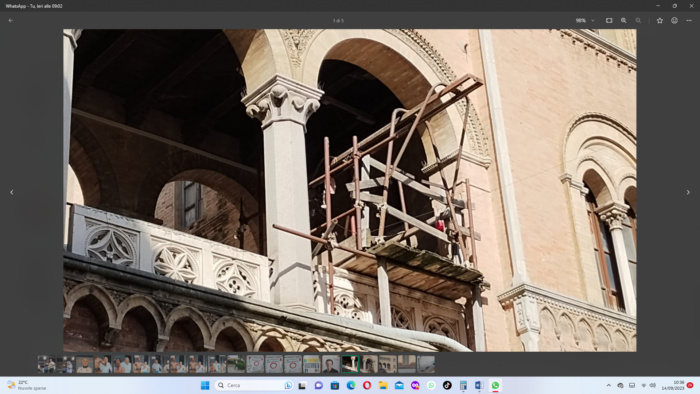Screen dimensions: 700x394
Task: Open Calculator from the taskbar
Action: tap(463, 386)
